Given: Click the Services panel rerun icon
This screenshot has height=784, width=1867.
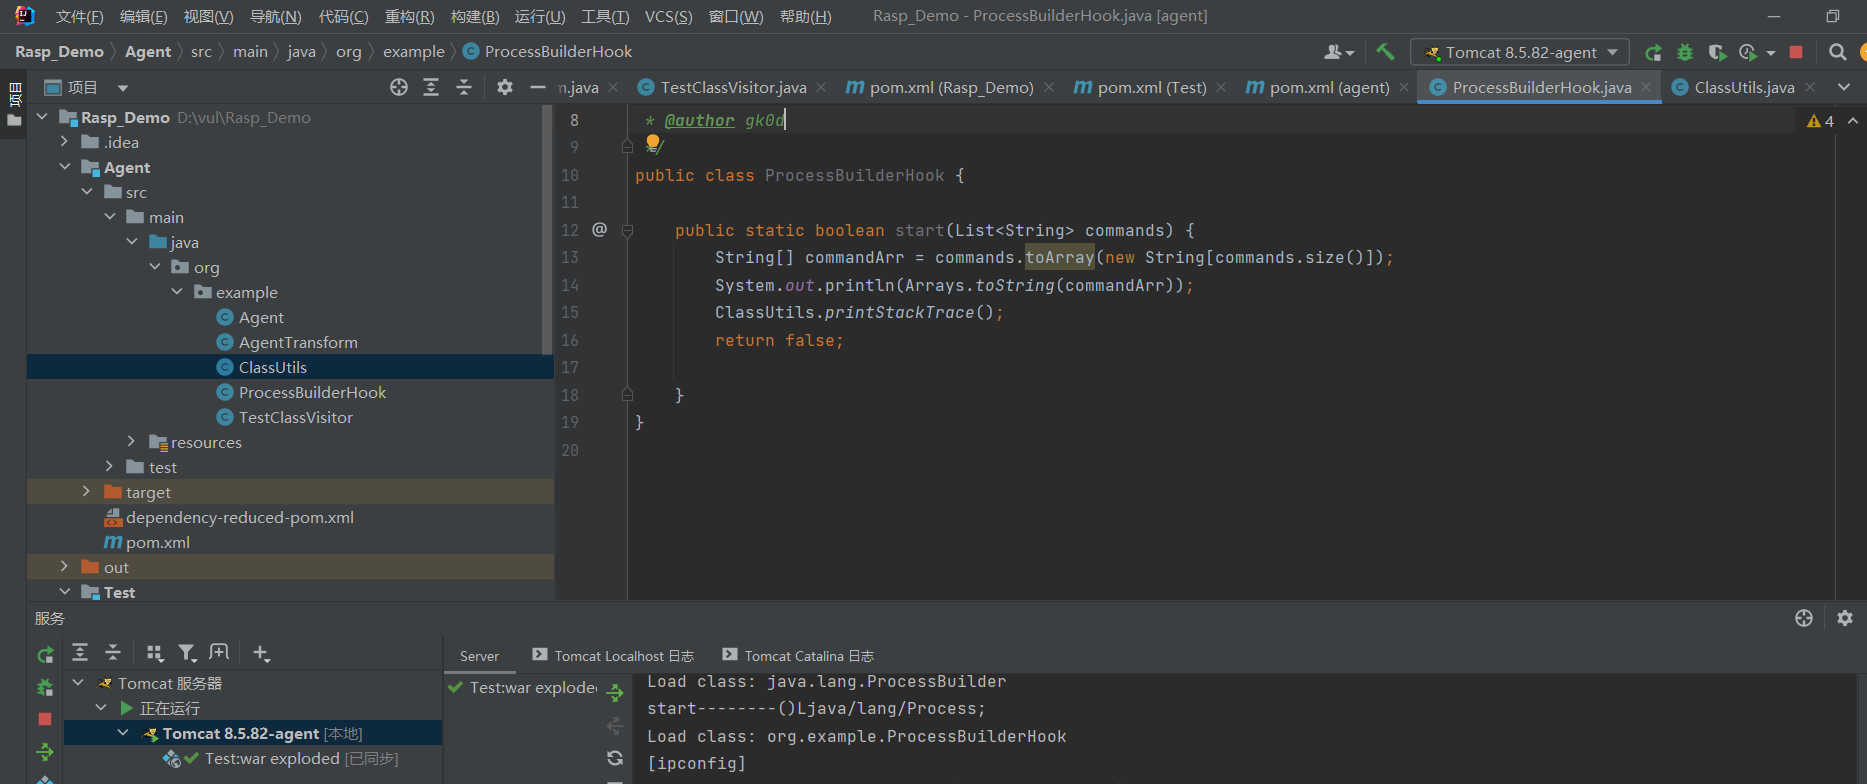Looking at the screenshot, I should (45, 655).
